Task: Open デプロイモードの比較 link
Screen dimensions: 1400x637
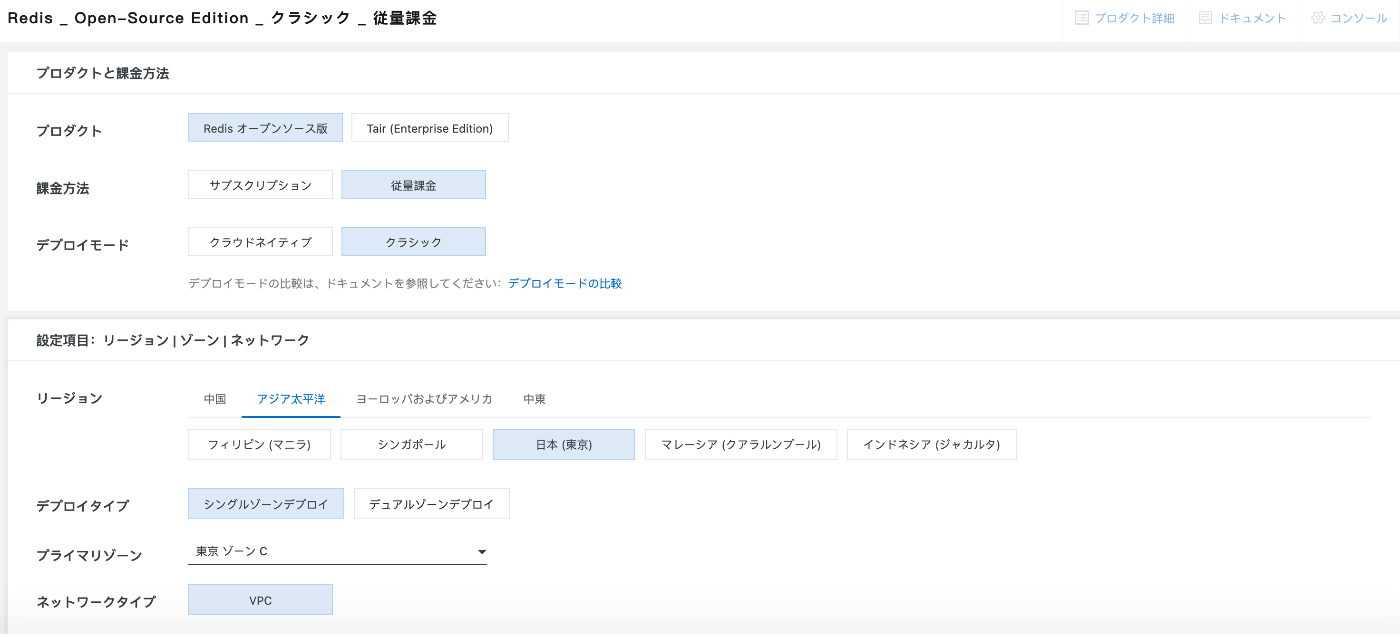Action: 564,284
